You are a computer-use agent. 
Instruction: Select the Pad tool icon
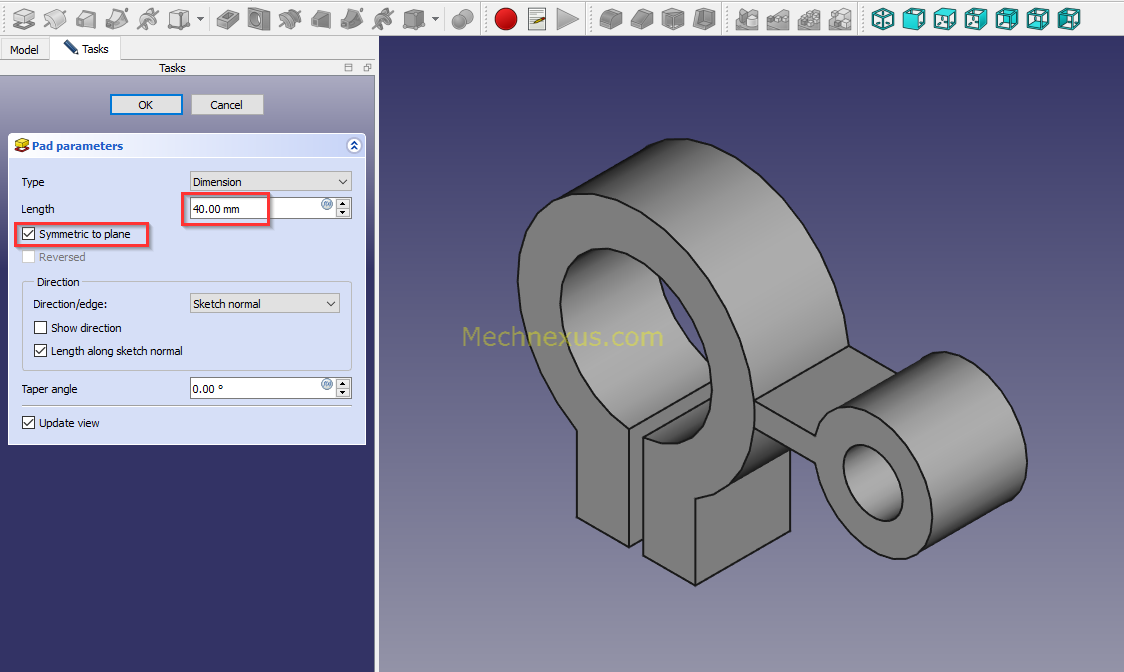22,18
